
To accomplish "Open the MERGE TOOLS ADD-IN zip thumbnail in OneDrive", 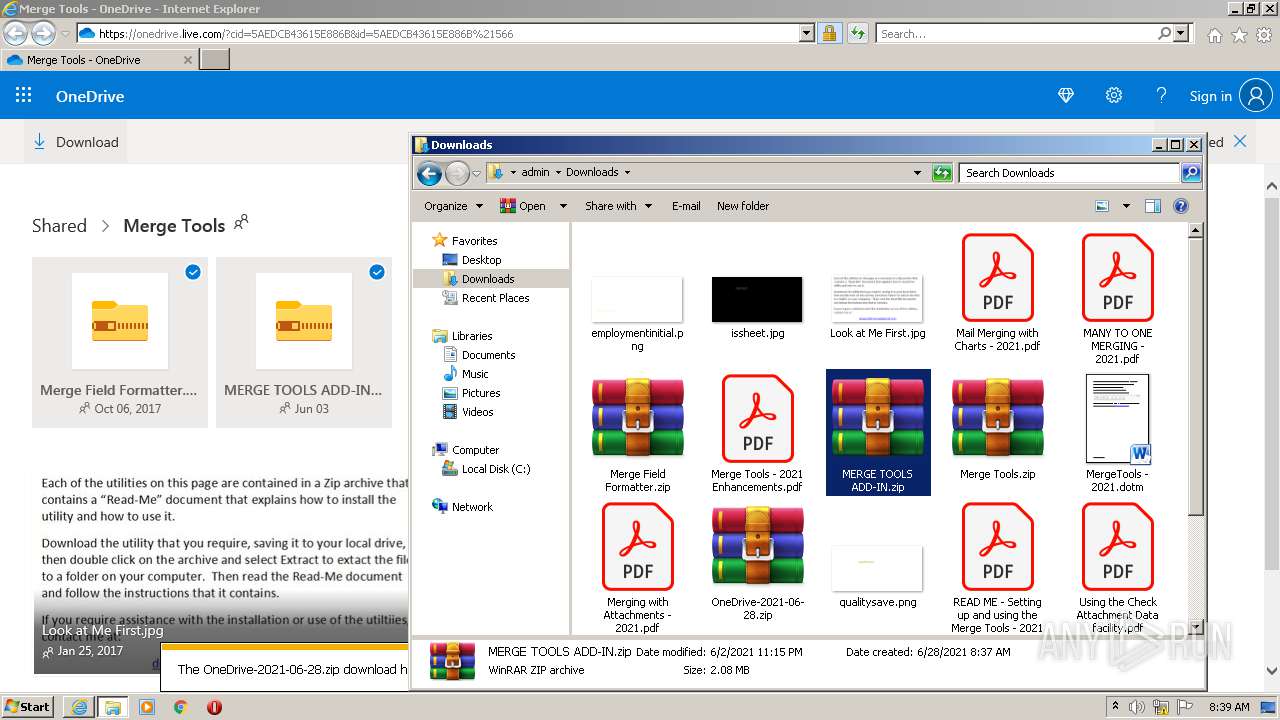I will point(304,322).
